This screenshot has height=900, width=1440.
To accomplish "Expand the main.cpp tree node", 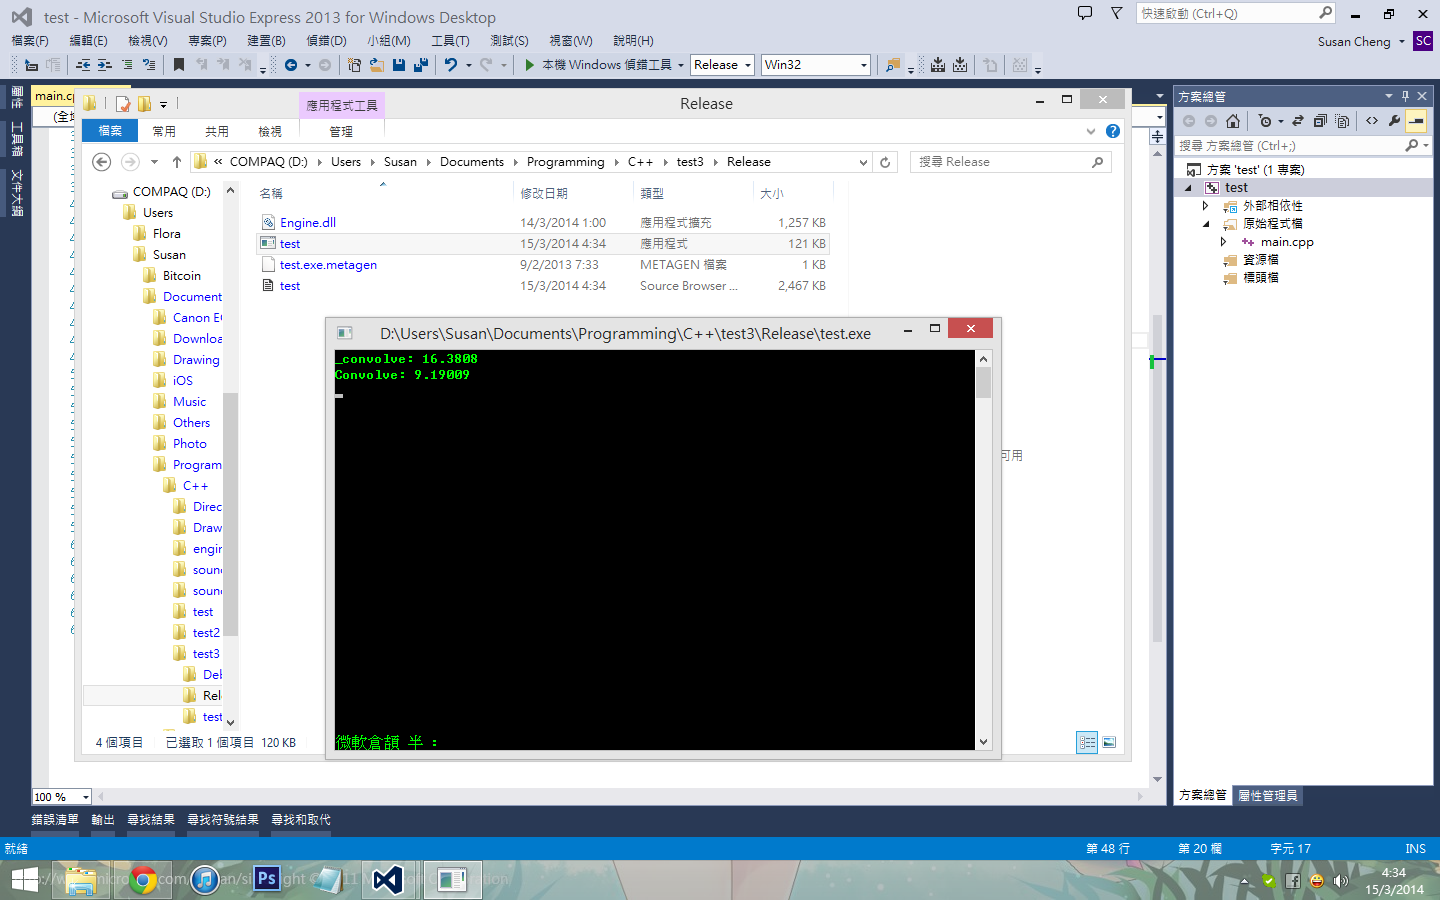I will (1223, 242).
